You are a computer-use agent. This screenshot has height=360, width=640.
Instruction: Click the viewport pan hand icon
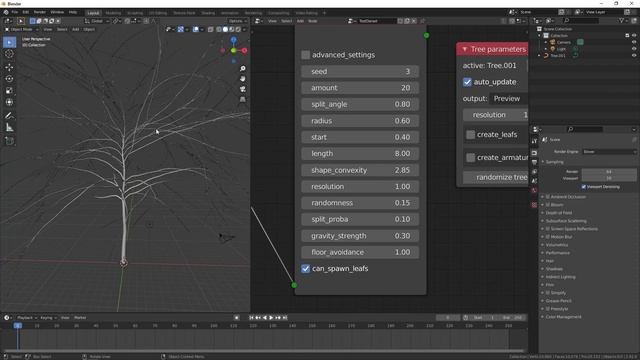243,79
